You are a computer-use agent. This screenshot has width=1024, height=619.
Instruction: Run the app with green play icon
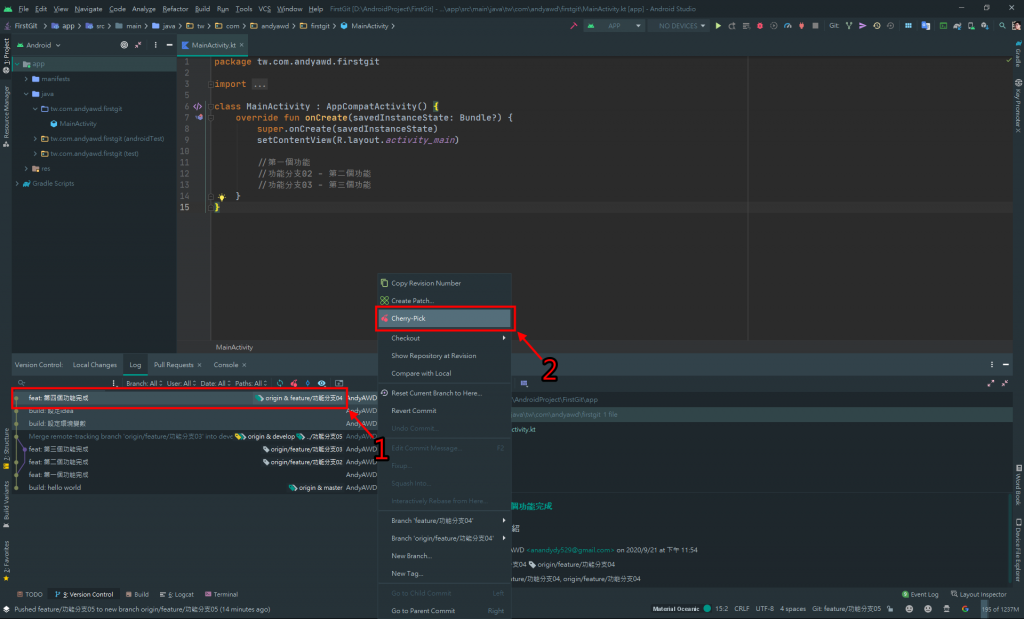click(x=718, y=26)
